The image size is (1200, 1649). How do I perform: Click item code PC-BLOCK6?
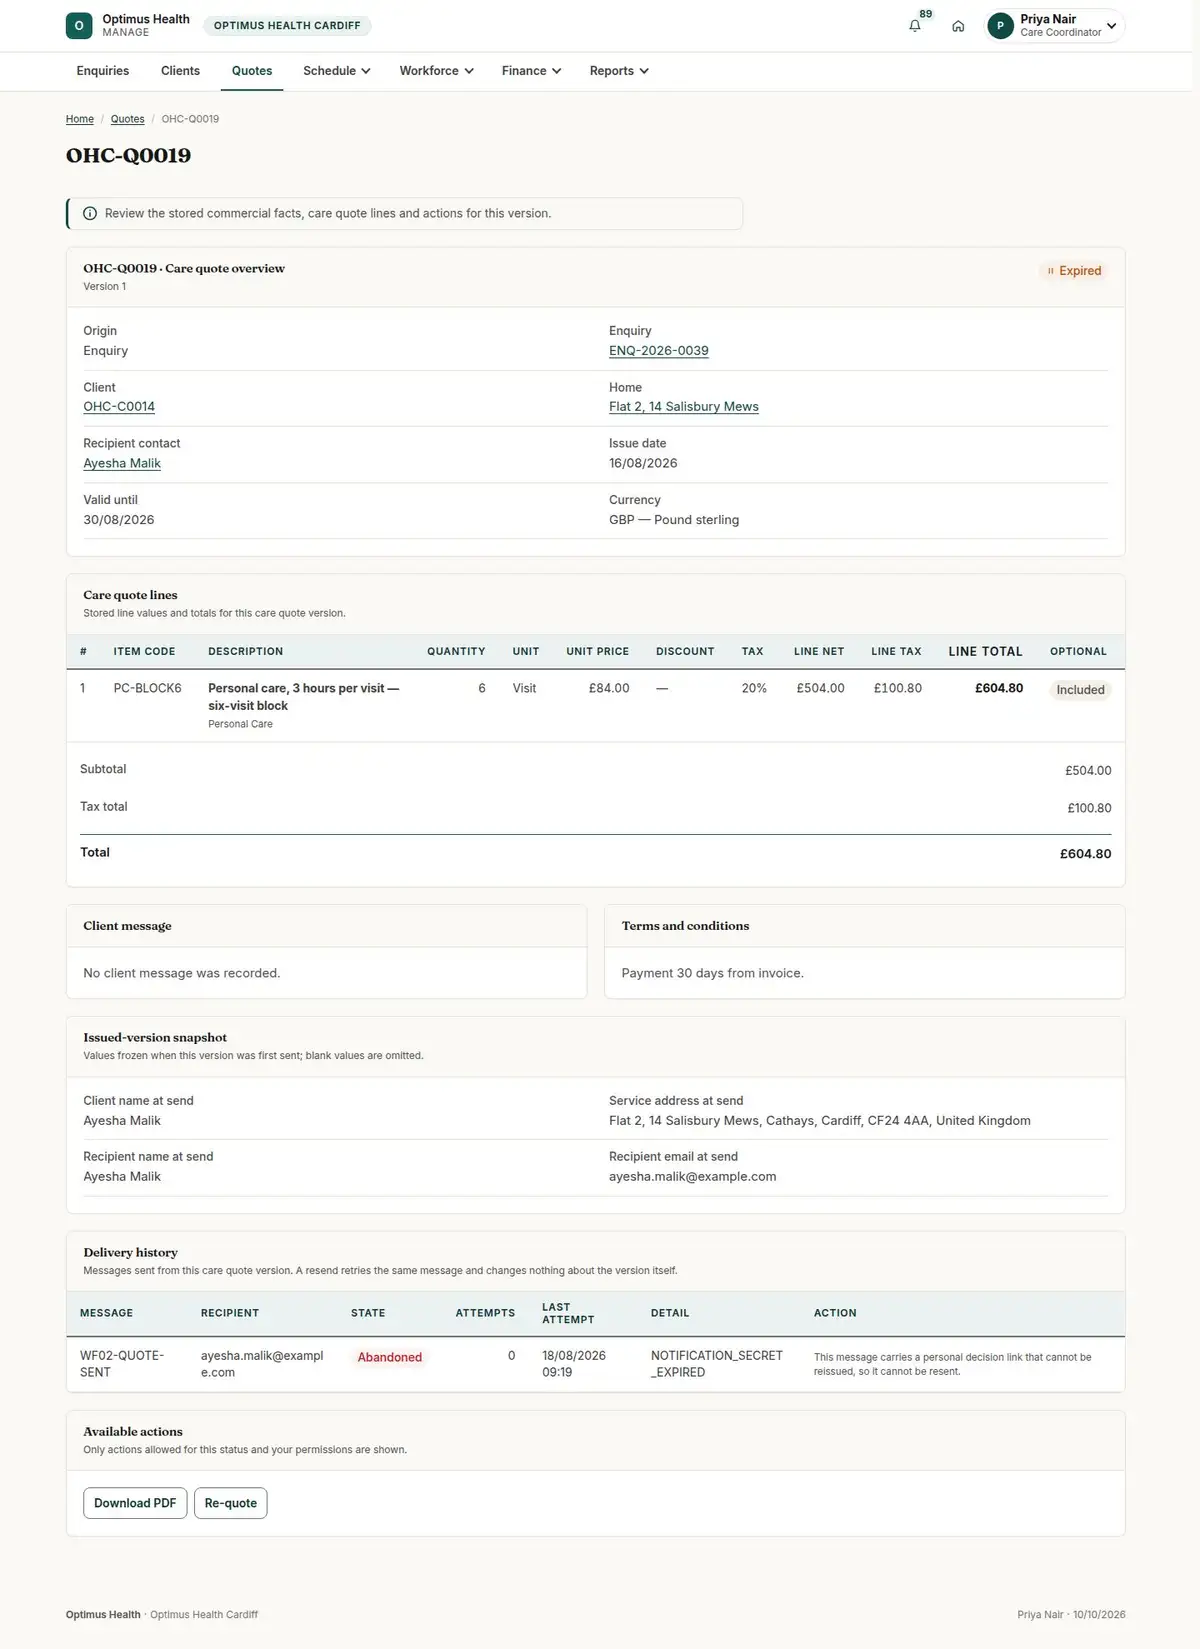pyautogui.click(x=148, y=689)
